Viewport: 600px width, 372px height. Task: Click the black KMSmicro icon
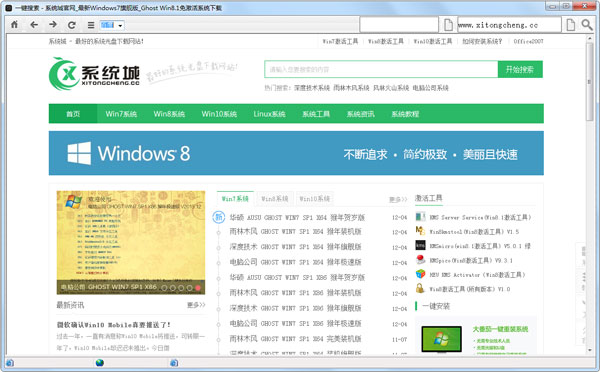tap(421, 245)
